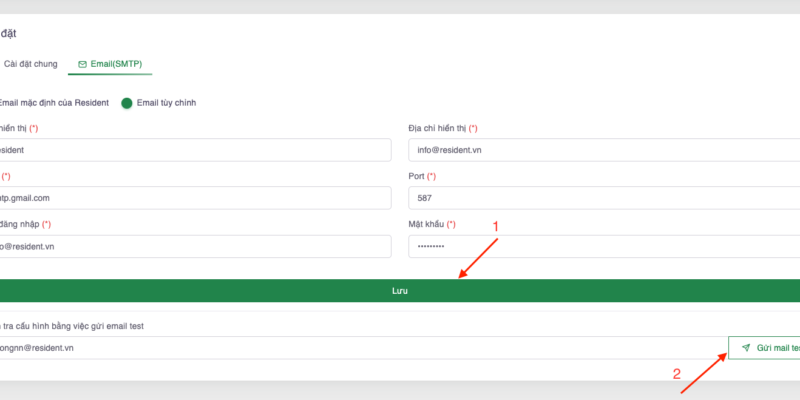Focus the test email recipient input field
The image size is (800, 400).
click(360, 348)
